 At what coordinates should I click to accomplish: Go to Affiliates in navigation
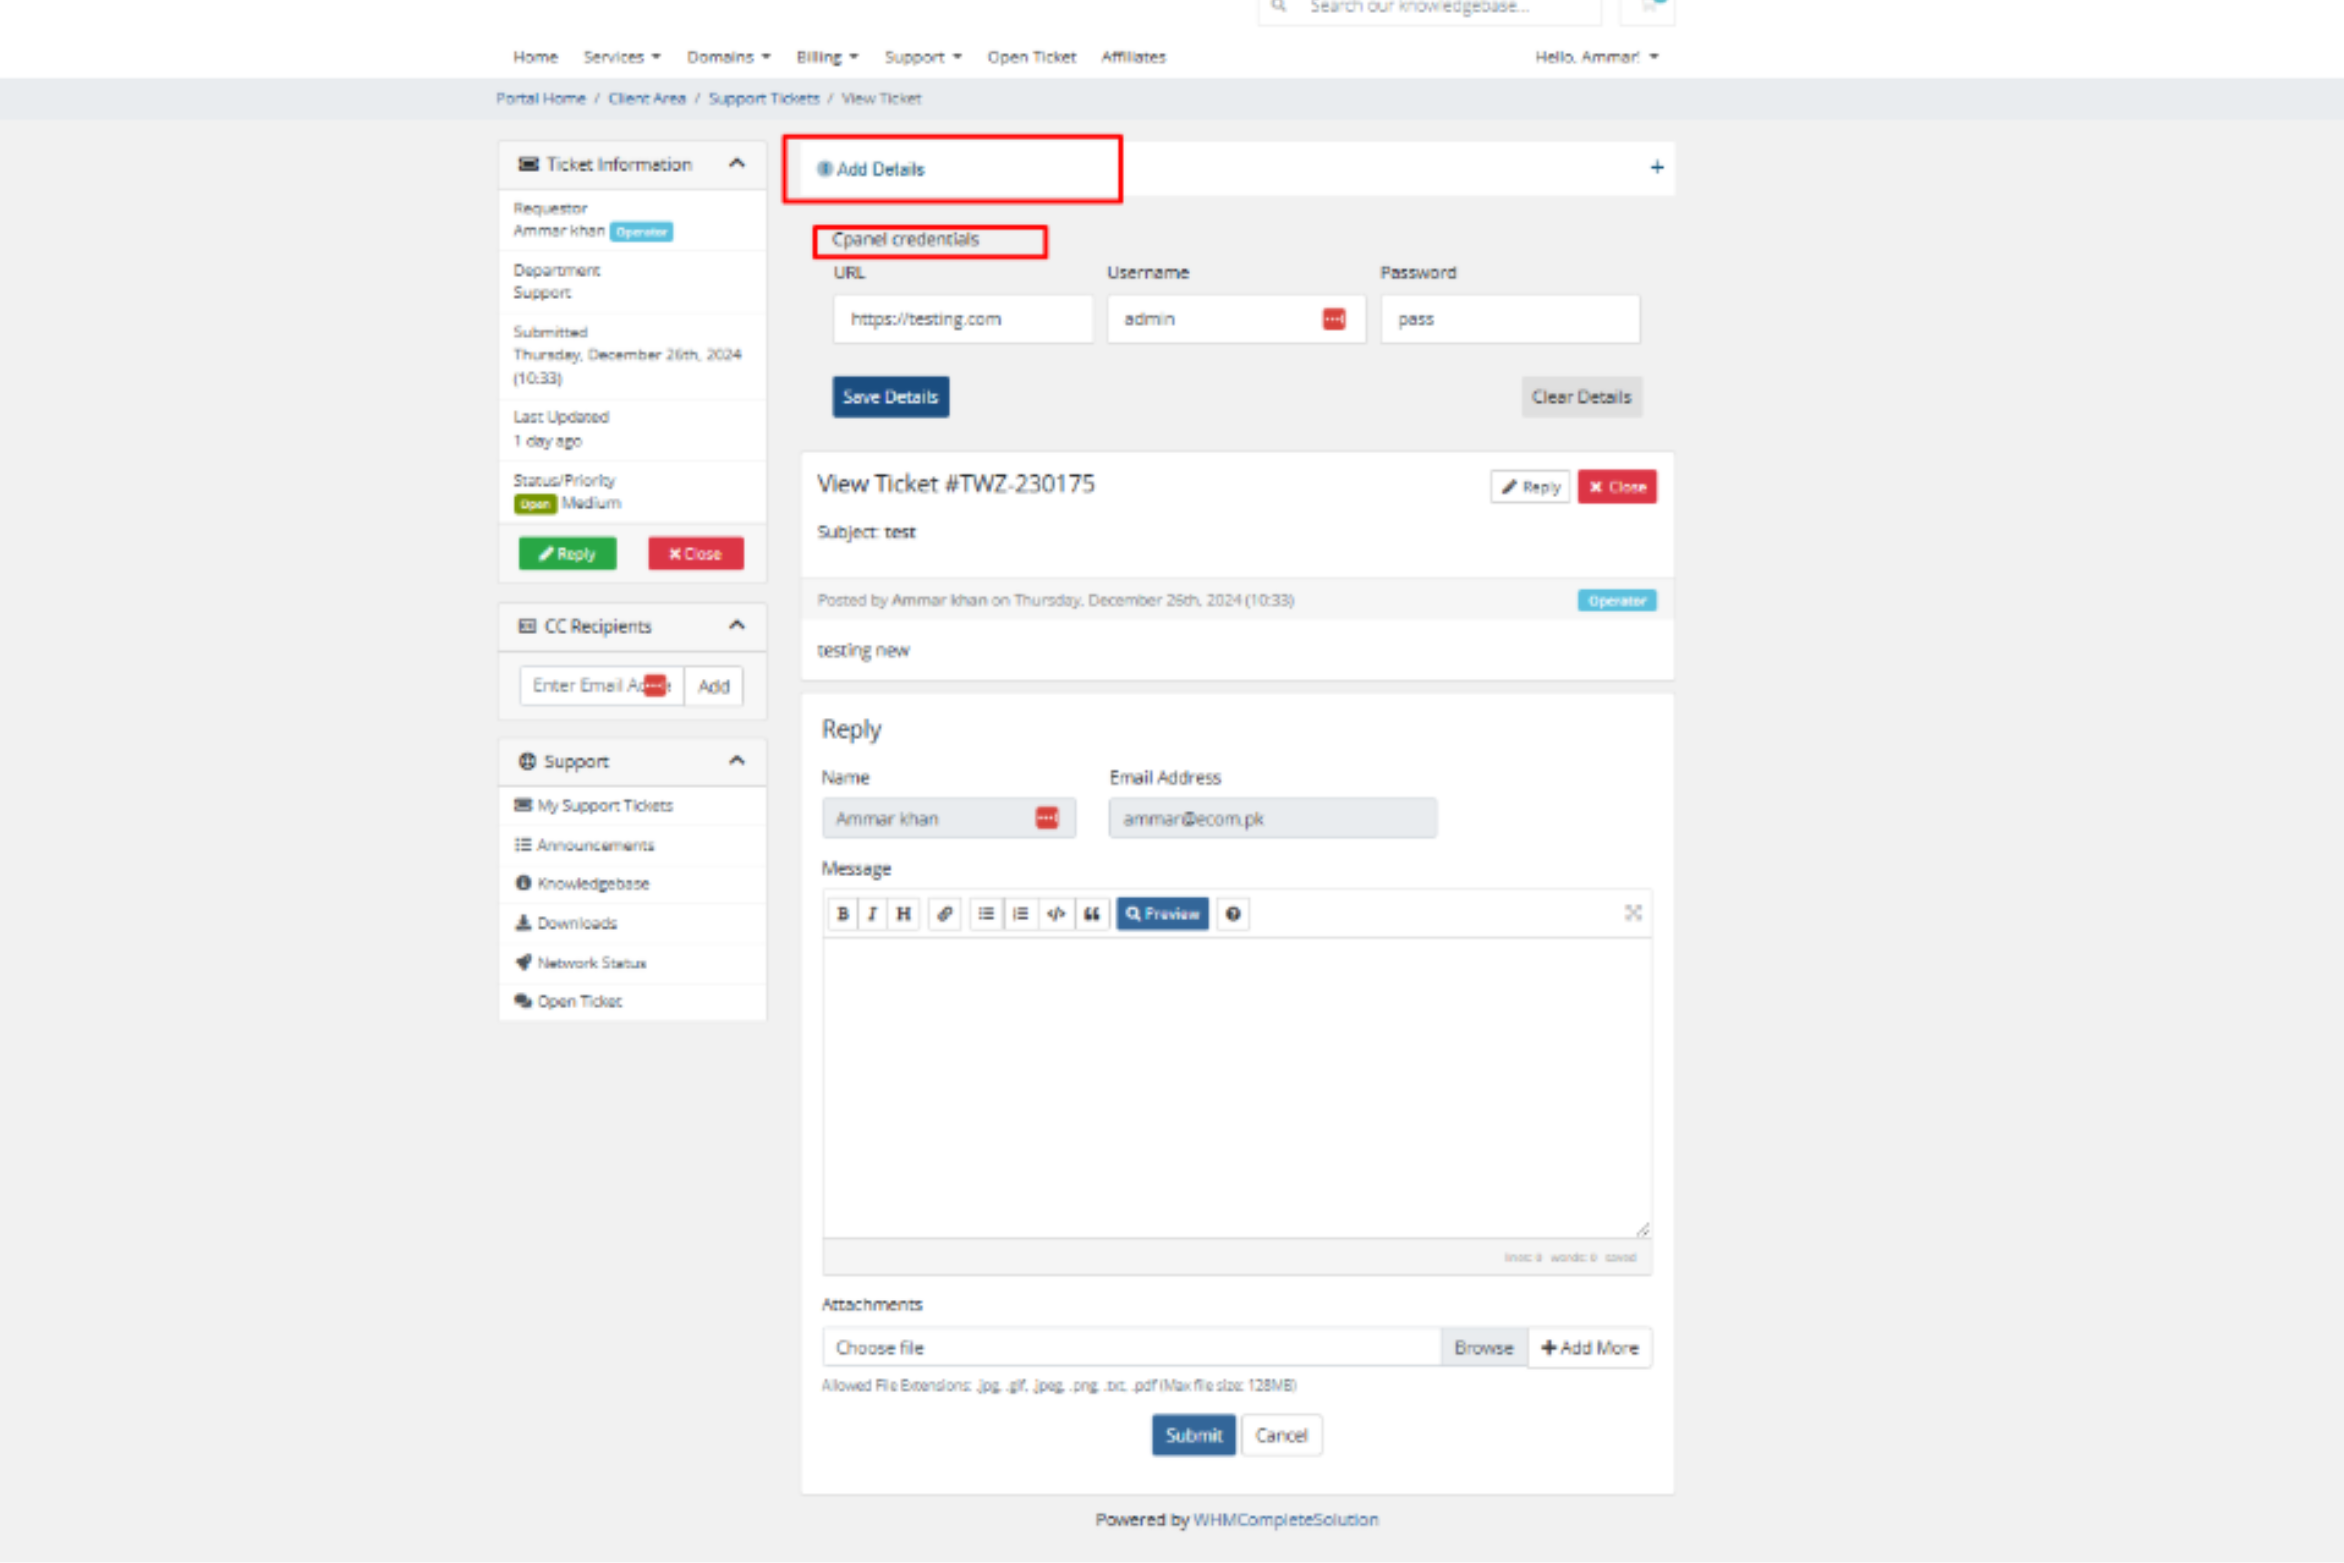coord(1133,57)
